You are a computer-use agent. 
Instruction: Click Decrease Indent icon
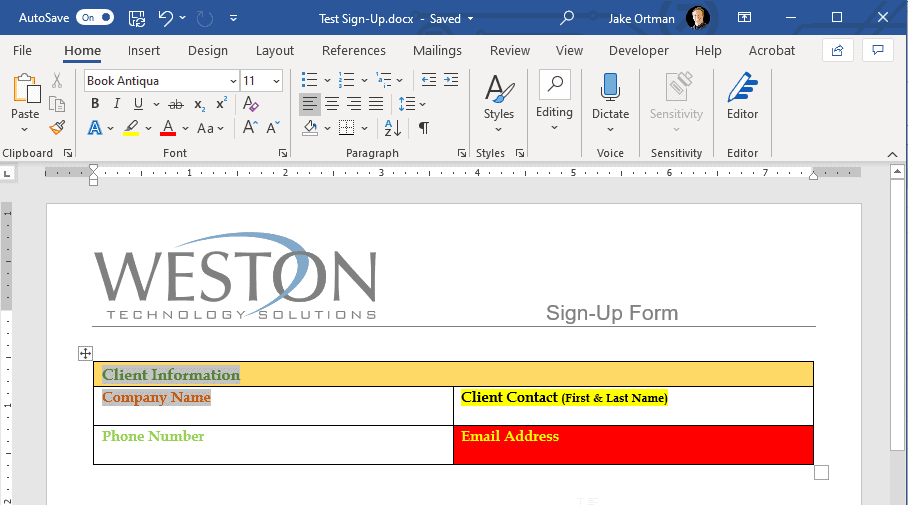[x=429, y=80]
